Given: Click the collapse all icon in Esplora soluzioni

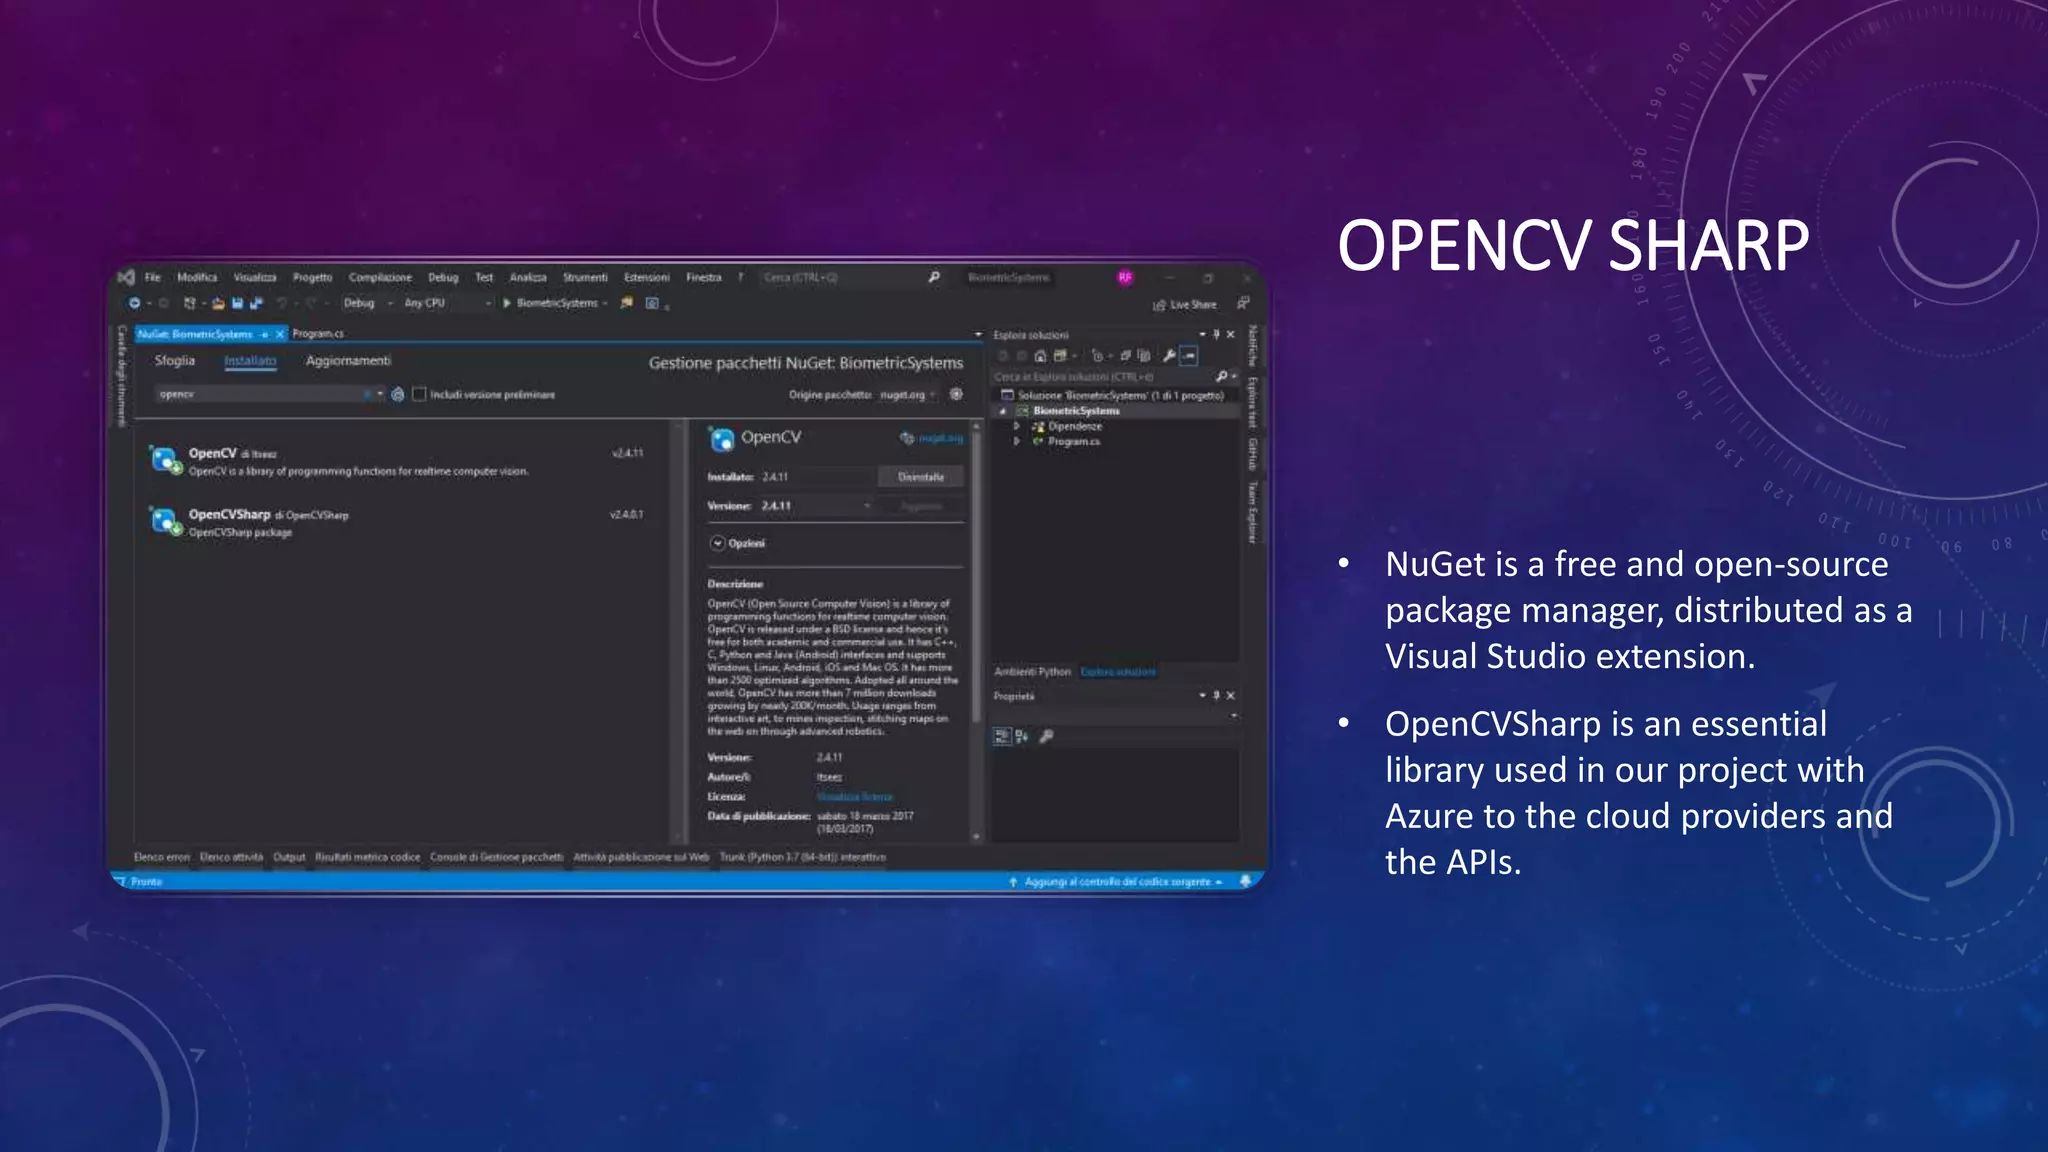Looking at the screenshot, I should (1125, 355).
